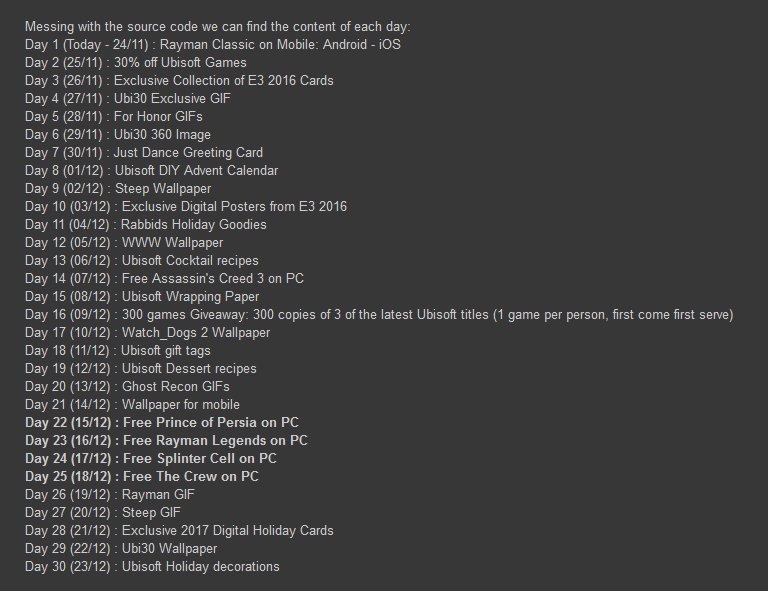Click the Android link on Day 1
This screenshot has width=768, height=591.
[x=343, y=44]
